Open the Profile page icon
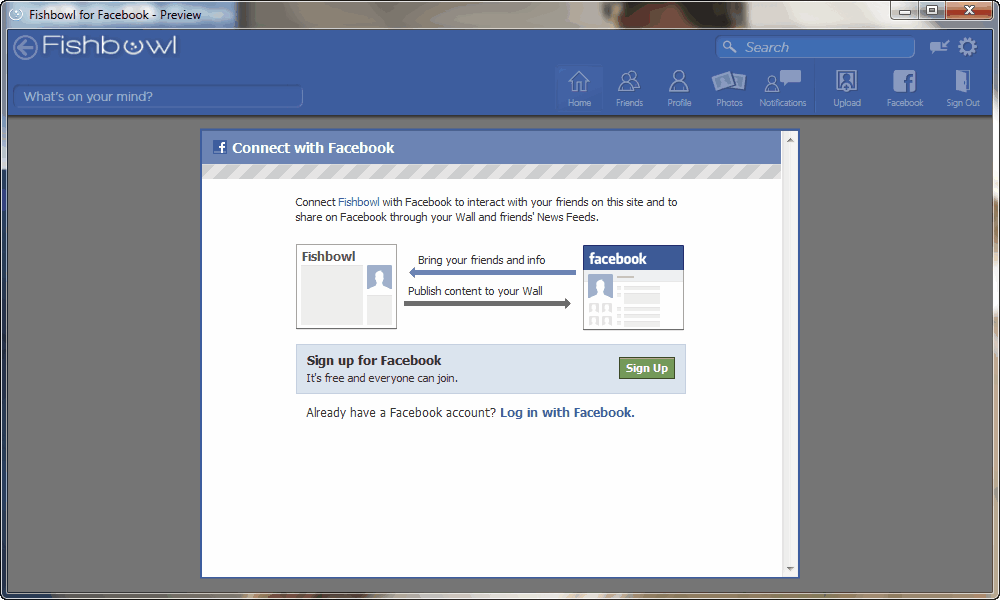This screenshot has width=1000, height=600. [679, 88]
